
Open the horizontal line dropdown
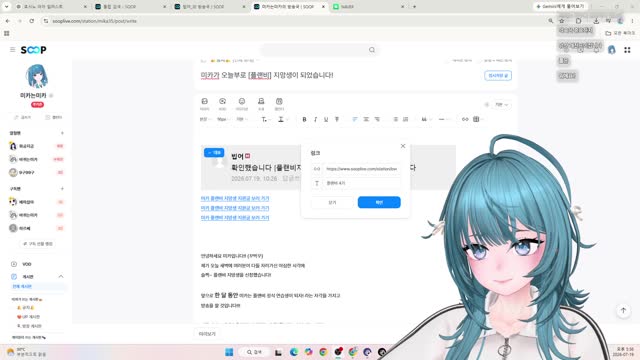[443, 119]
